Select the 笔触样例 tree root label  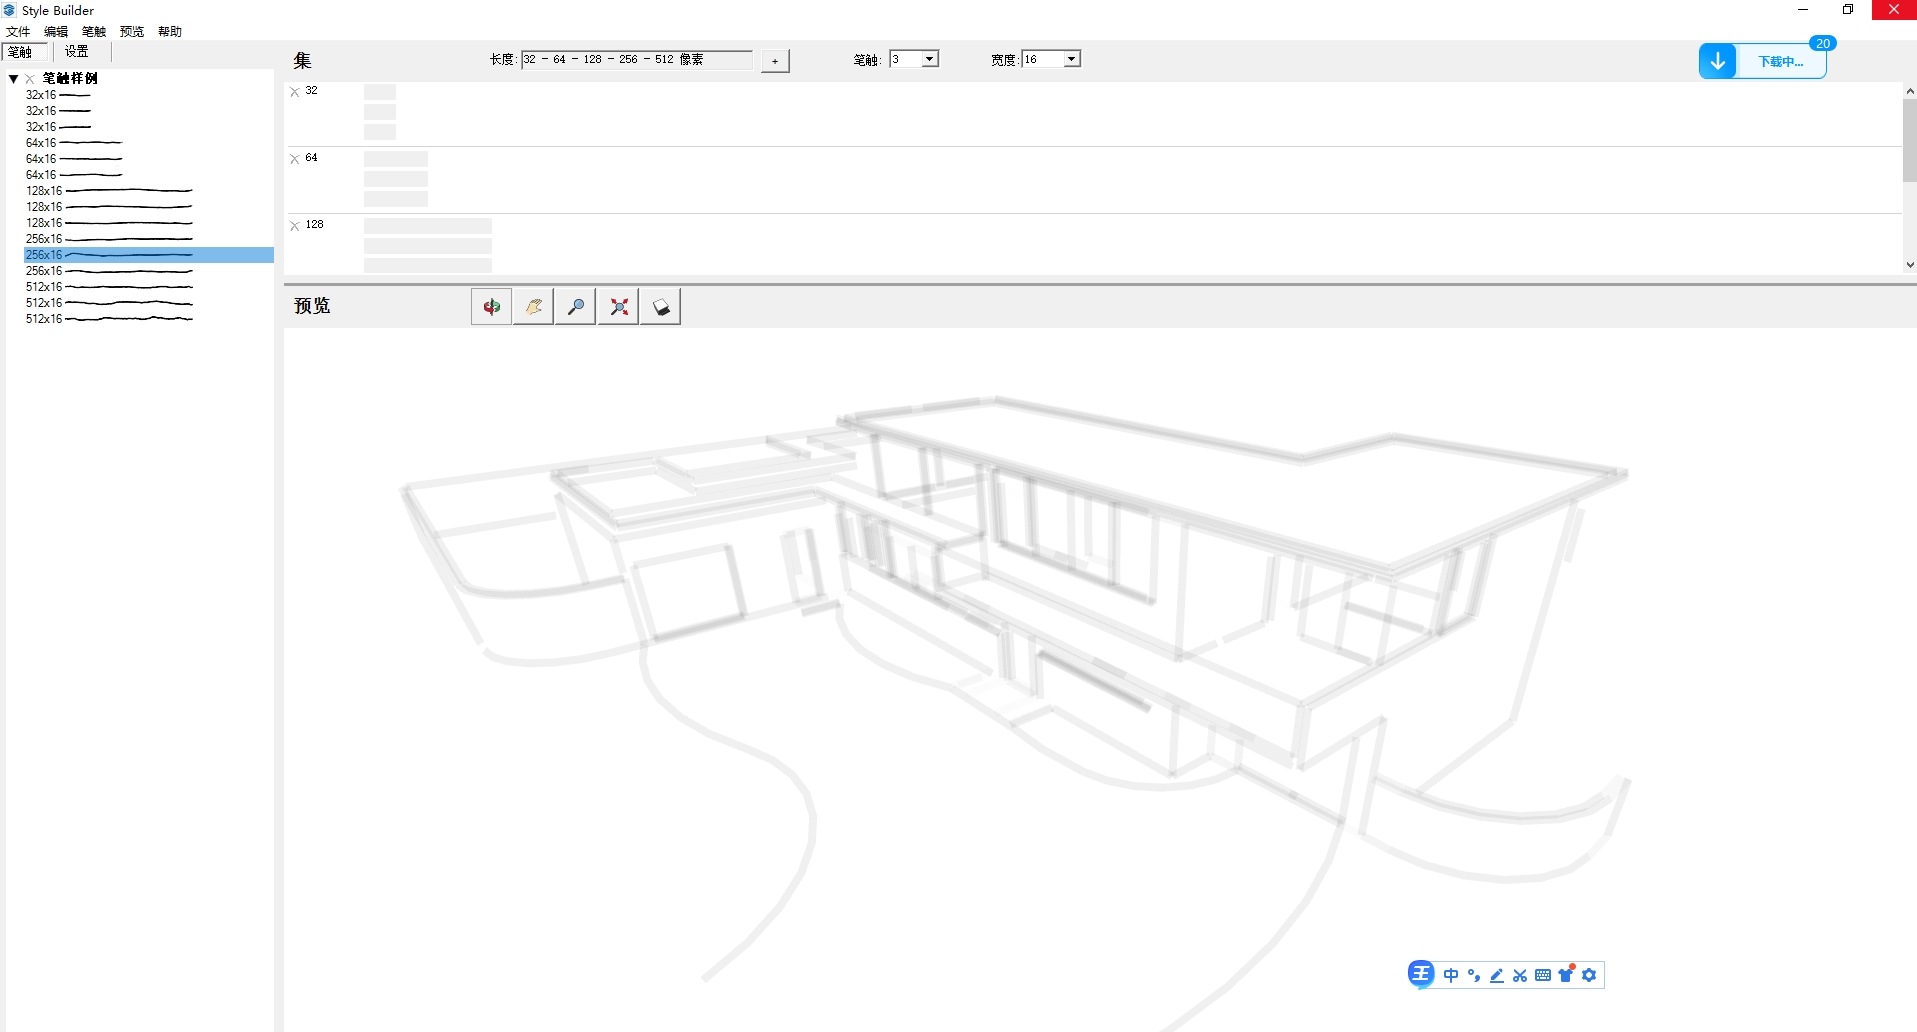[x=70, y=79]
